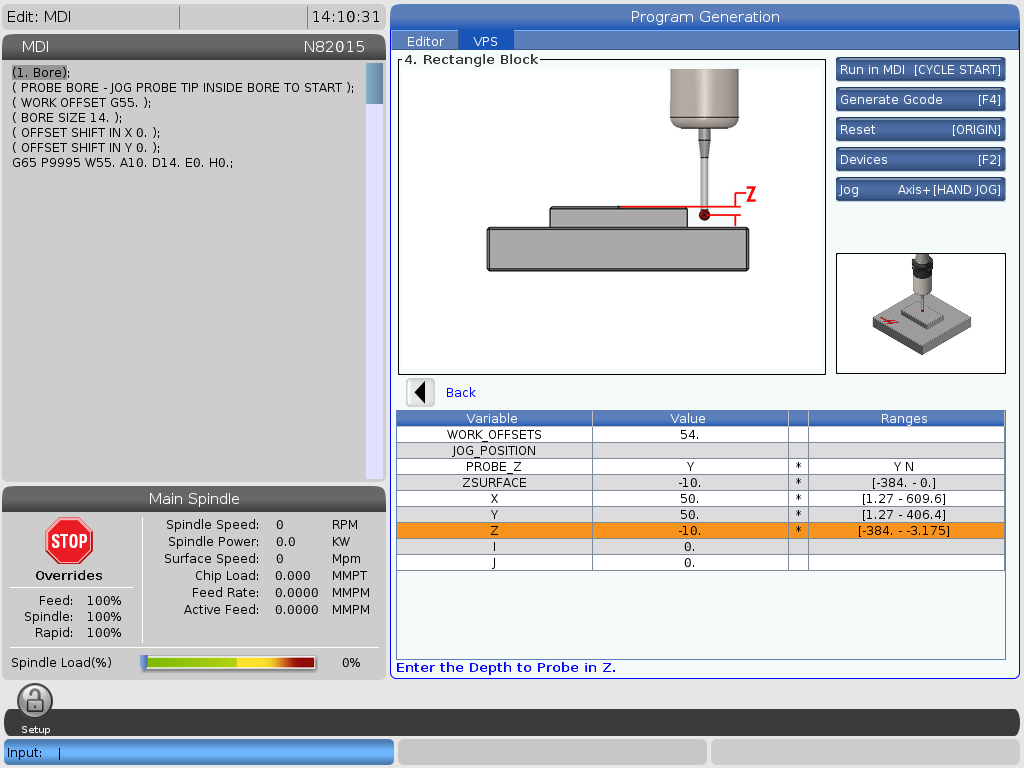Click the 'Enter the Depth to Probe' prompt
The width and height of the screenshot is (1024, 768).
(506, 667)
